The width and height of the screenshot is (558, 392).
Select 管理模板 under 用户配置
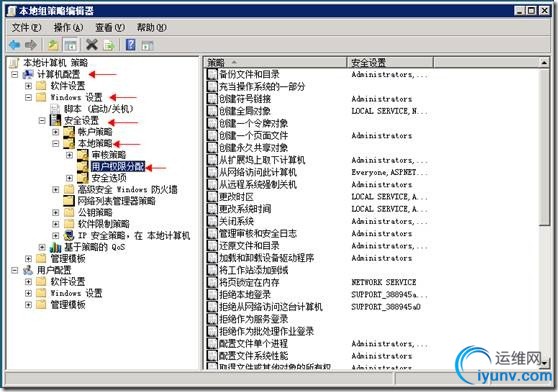(68, 304)
